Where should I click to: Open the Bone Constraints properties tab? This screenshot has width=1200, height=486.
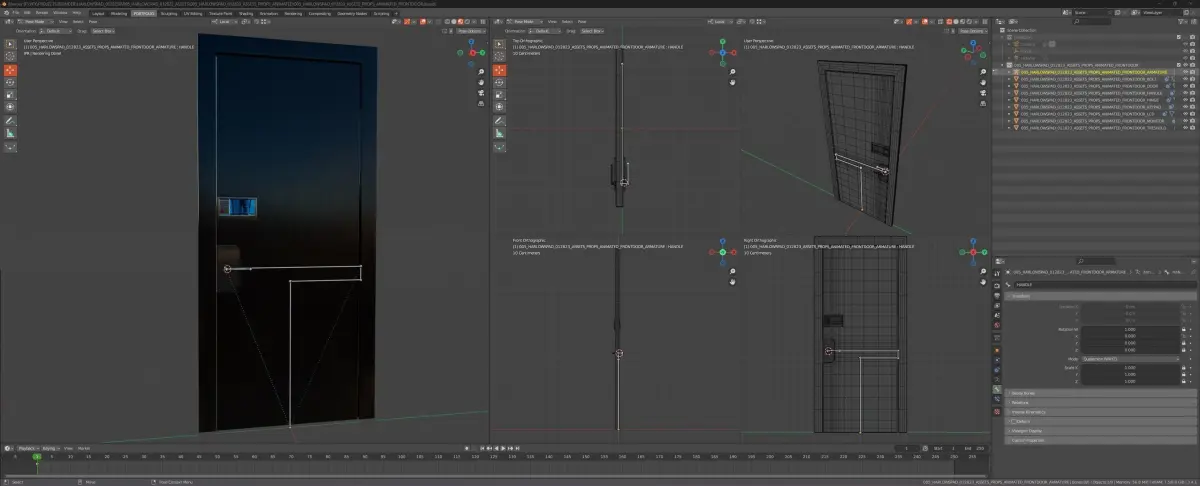997,400
